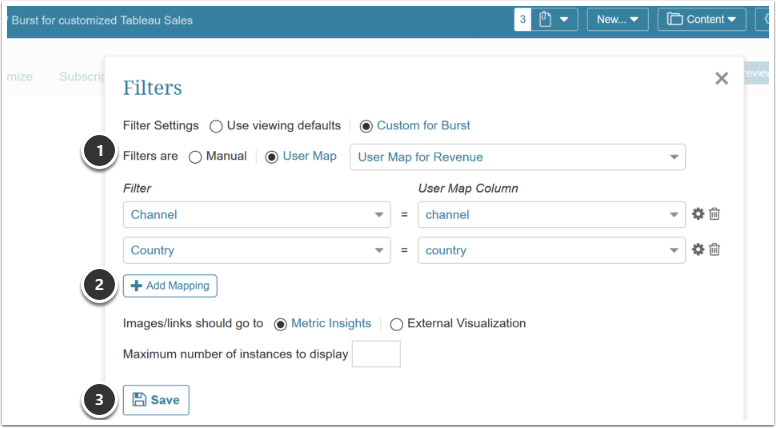776x428 pixels.
Task: Choose External Visualization radio option
Action: click(x=397, y=324)
